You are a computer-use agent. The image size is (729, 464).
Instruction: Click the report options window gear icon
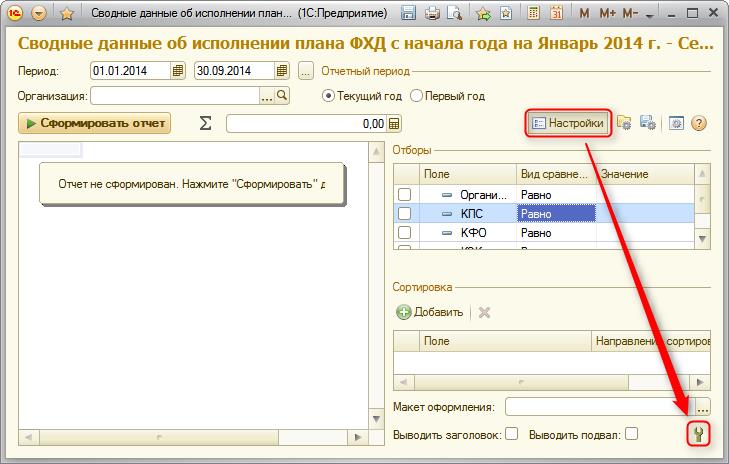(676, 123)
